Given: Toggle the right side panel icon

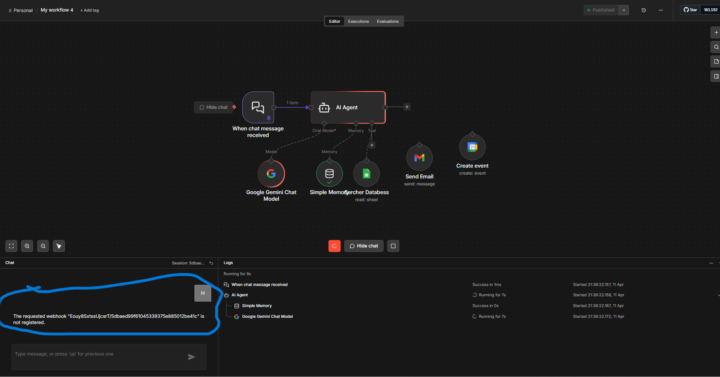Looking at the screenshot, I should point(715,76).
